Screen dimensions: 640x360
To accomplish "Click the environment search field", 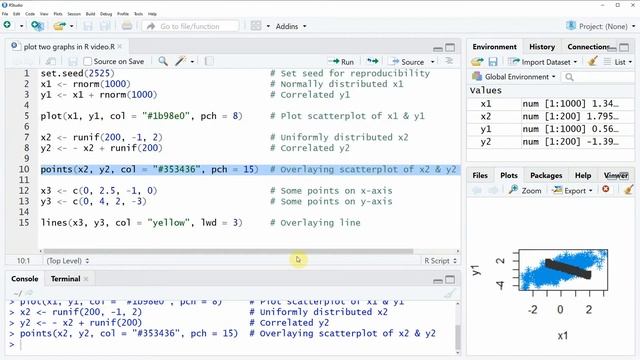I will 598,77.
